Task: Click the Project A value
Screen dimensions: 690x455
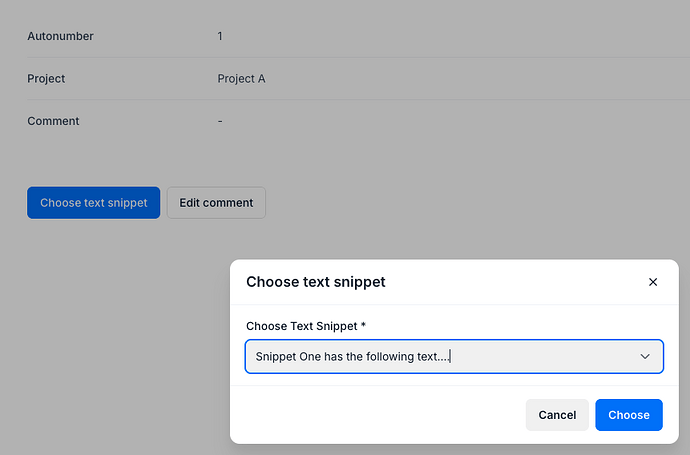Action: pos(241,79)
